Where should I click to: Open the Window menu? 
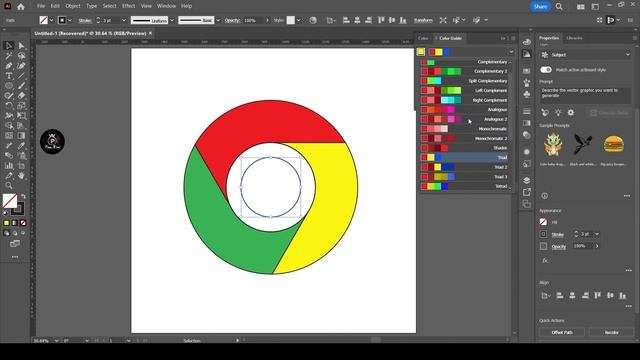pos(166,6)
